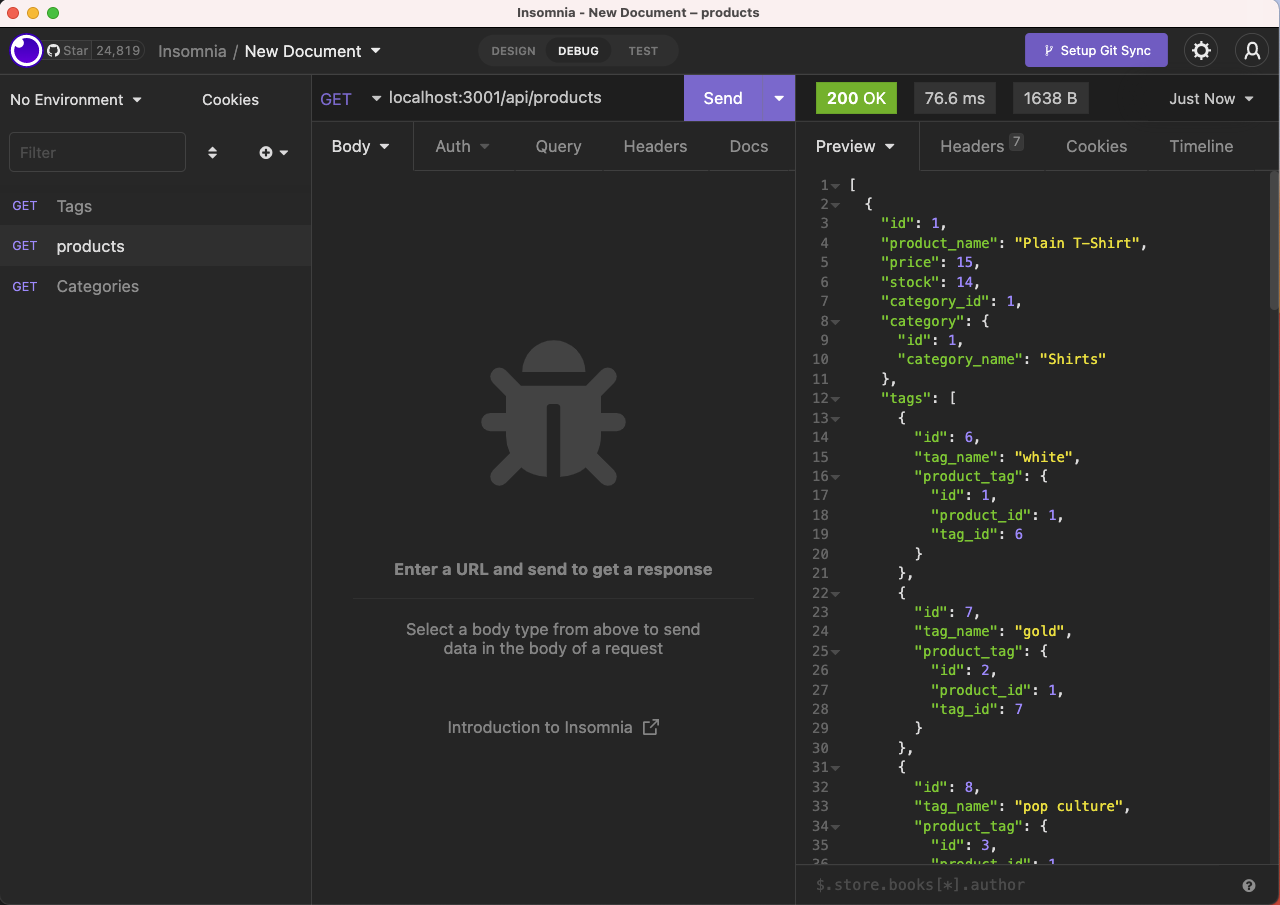
Task: Click the JSONPath response filter field
Action: coord(1020,885)
